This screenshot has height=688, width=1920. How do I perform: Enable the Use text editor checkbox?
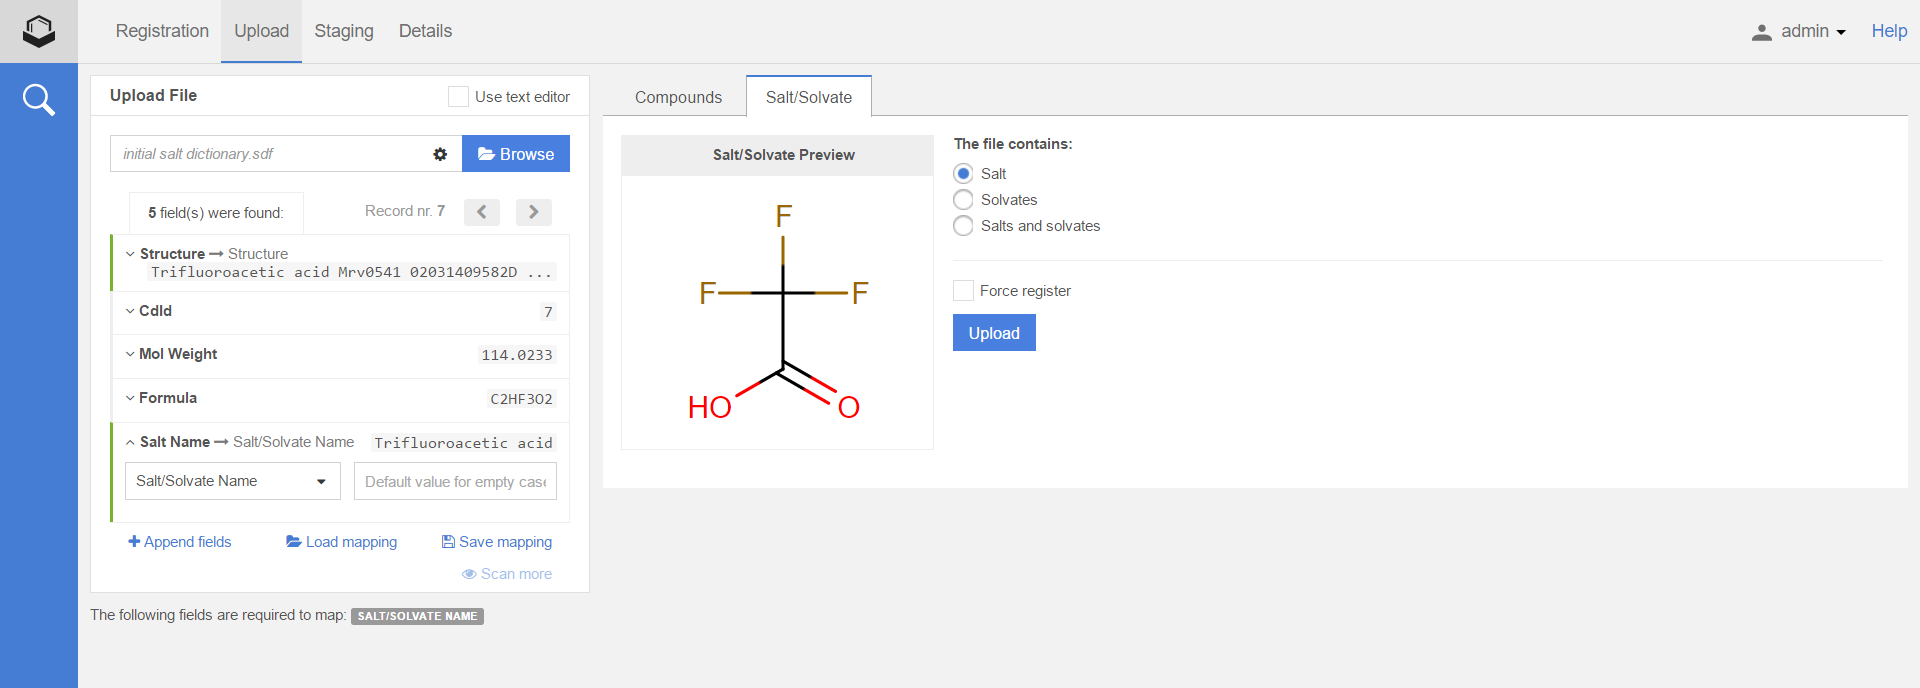[458, 96]
